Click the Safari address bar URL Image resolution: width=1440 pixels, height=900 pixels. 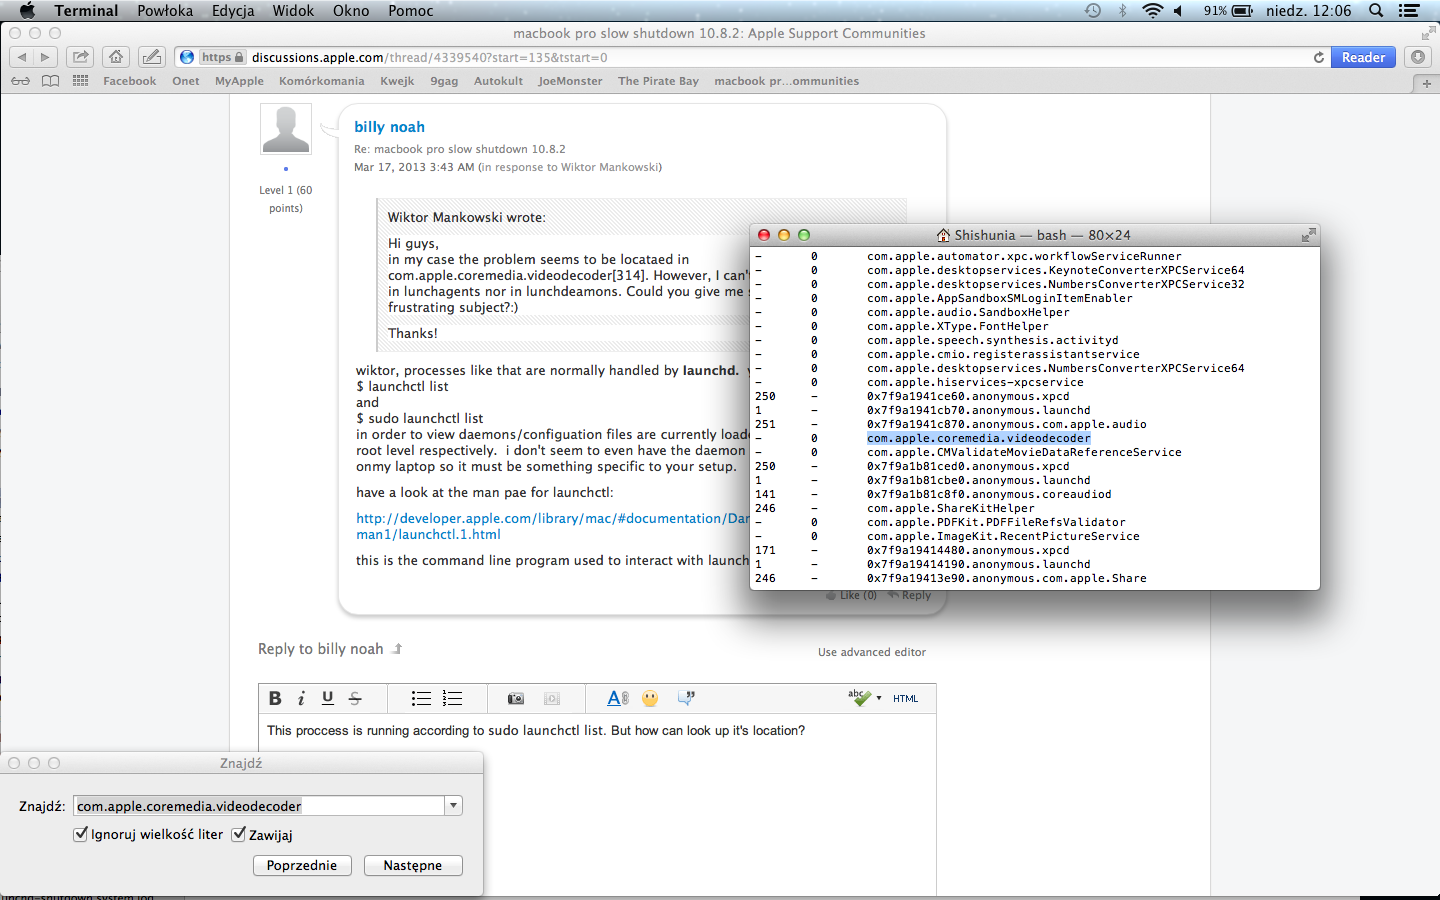point(429,57)
